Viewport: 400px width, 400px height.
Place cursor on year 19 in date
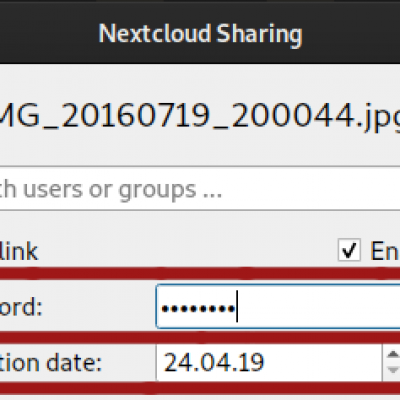click(251, 363)
